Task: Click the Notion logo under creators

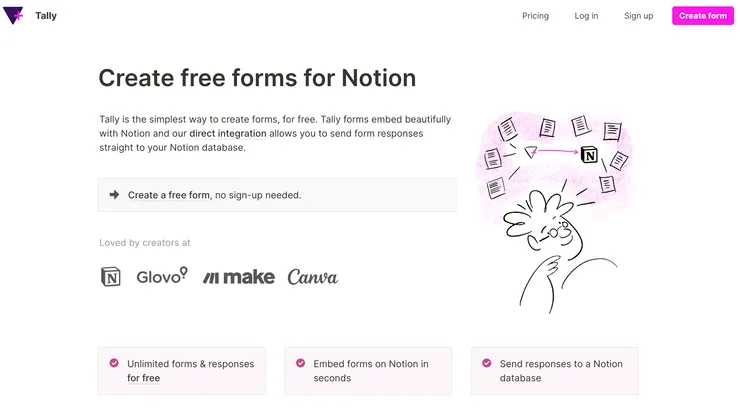Action: coord(110,277)
